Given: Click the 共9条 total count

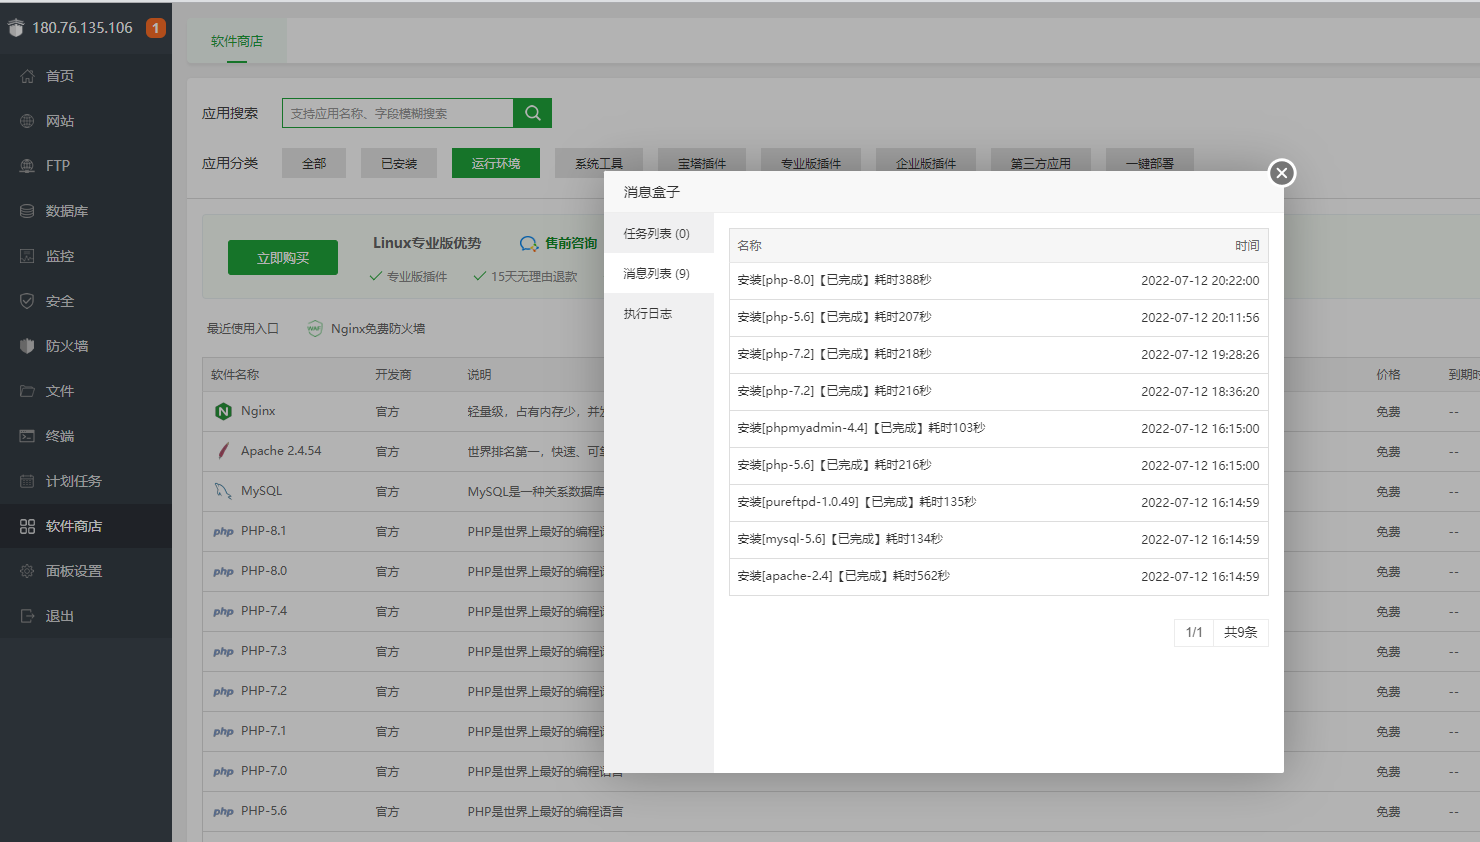Looking at the screenshot, I should 1241,632.
